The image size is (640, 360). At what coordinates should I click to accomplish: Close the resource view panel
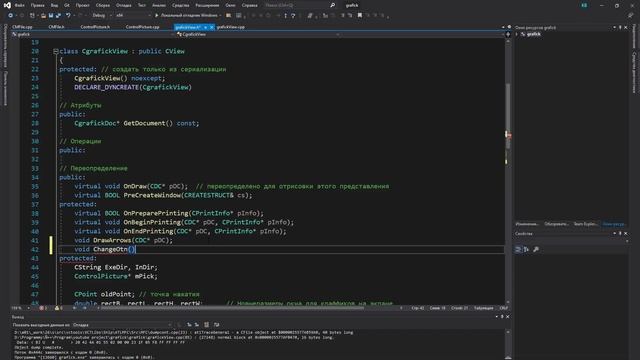tap(626, 27)
